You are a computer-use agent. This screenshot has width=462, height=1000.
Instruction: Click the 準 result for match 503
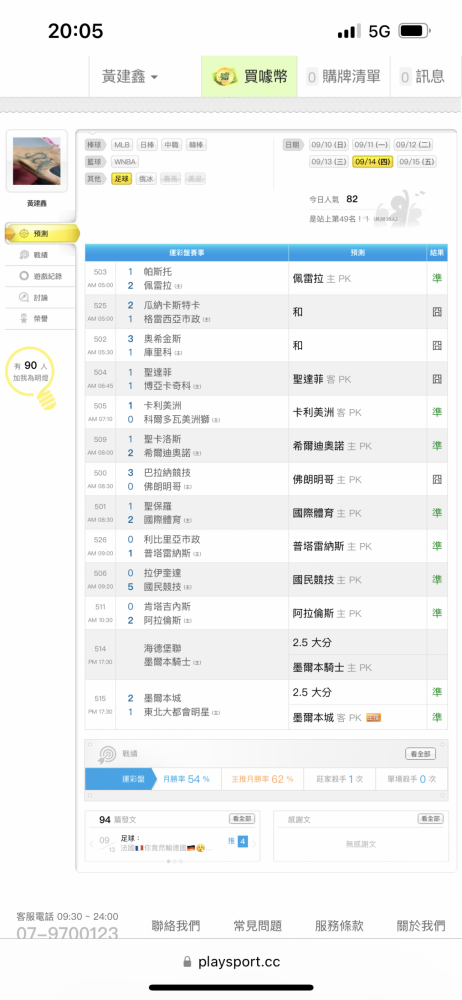coord(437,279)
